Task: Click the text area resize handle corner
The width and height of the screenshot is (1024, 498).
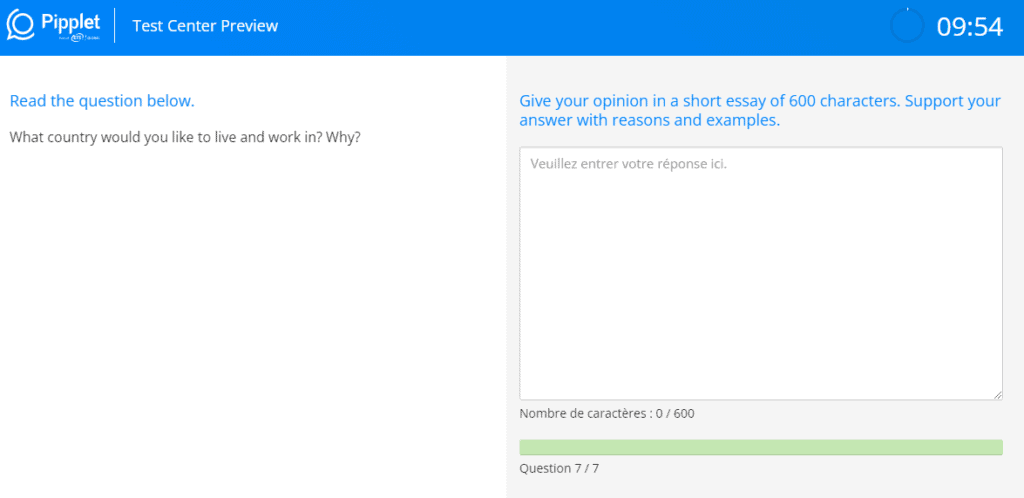Action: pyautogui.click(x=998, y=396)
